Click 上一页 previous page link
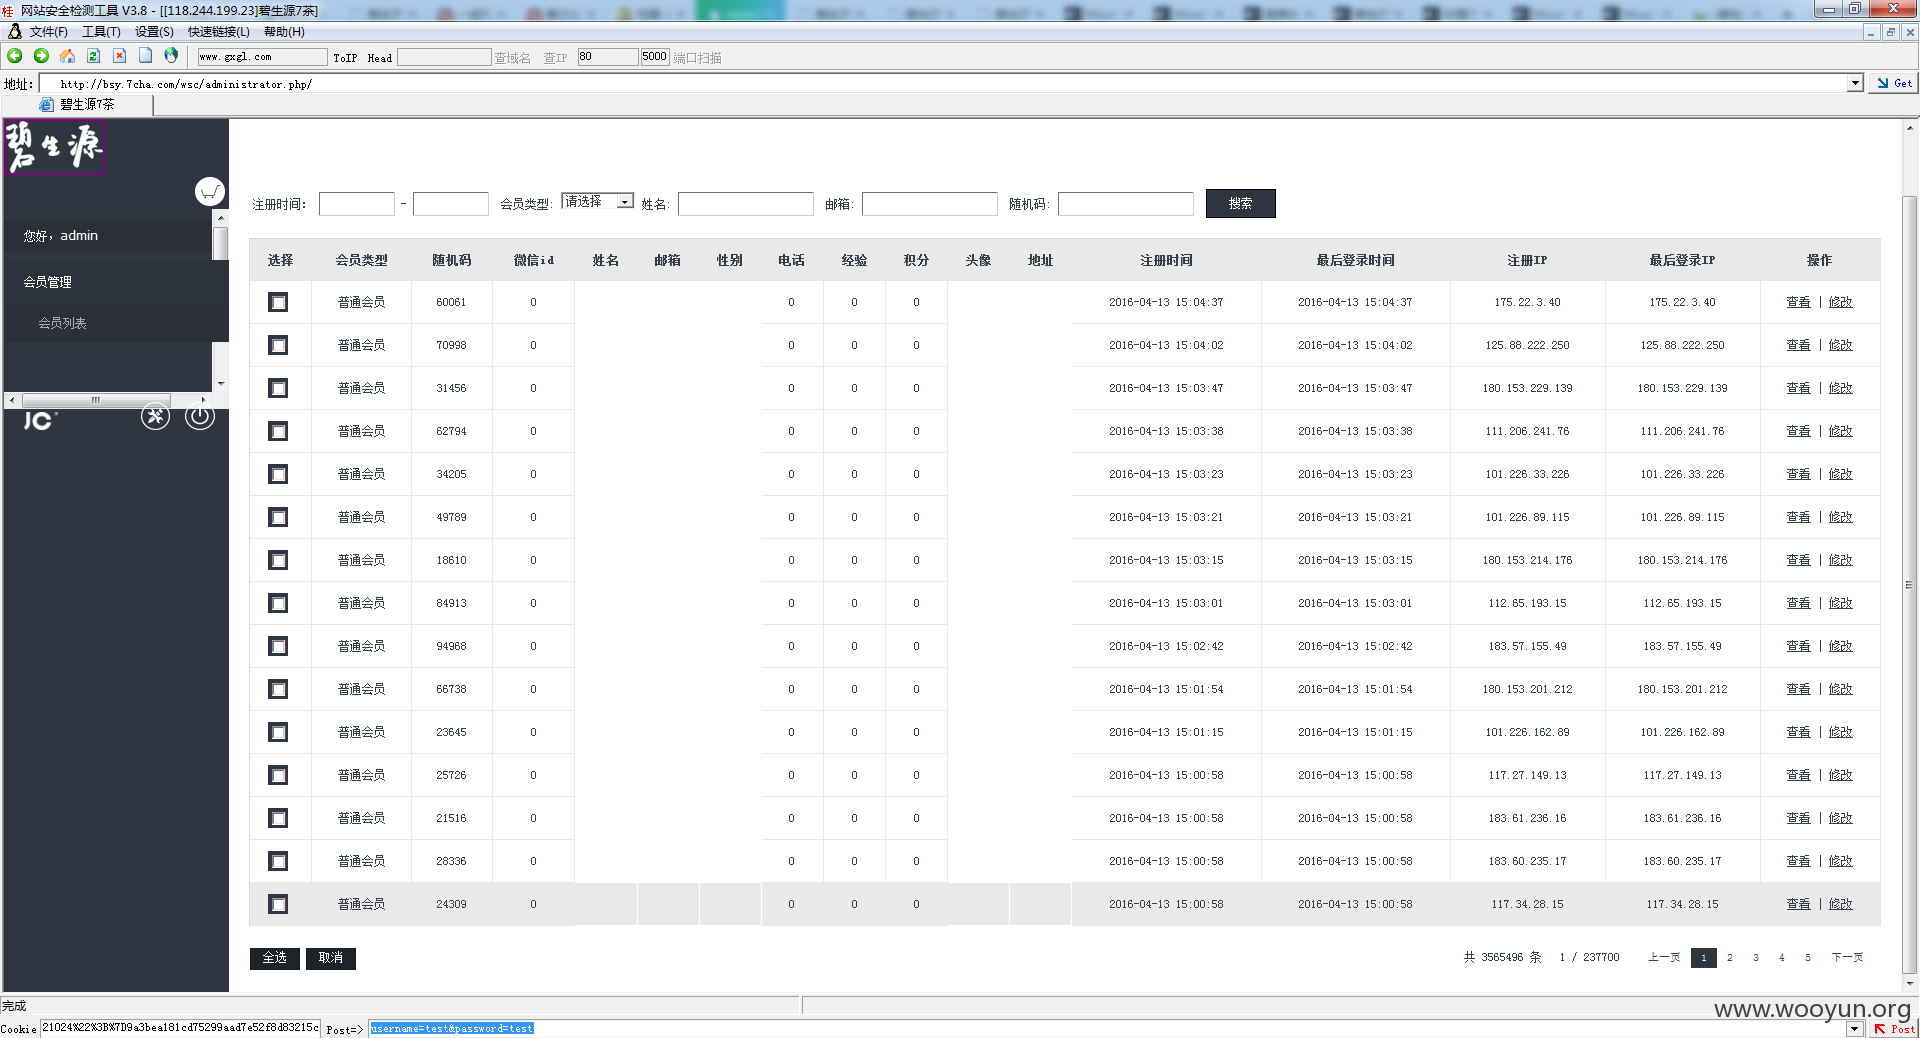 1664,958
